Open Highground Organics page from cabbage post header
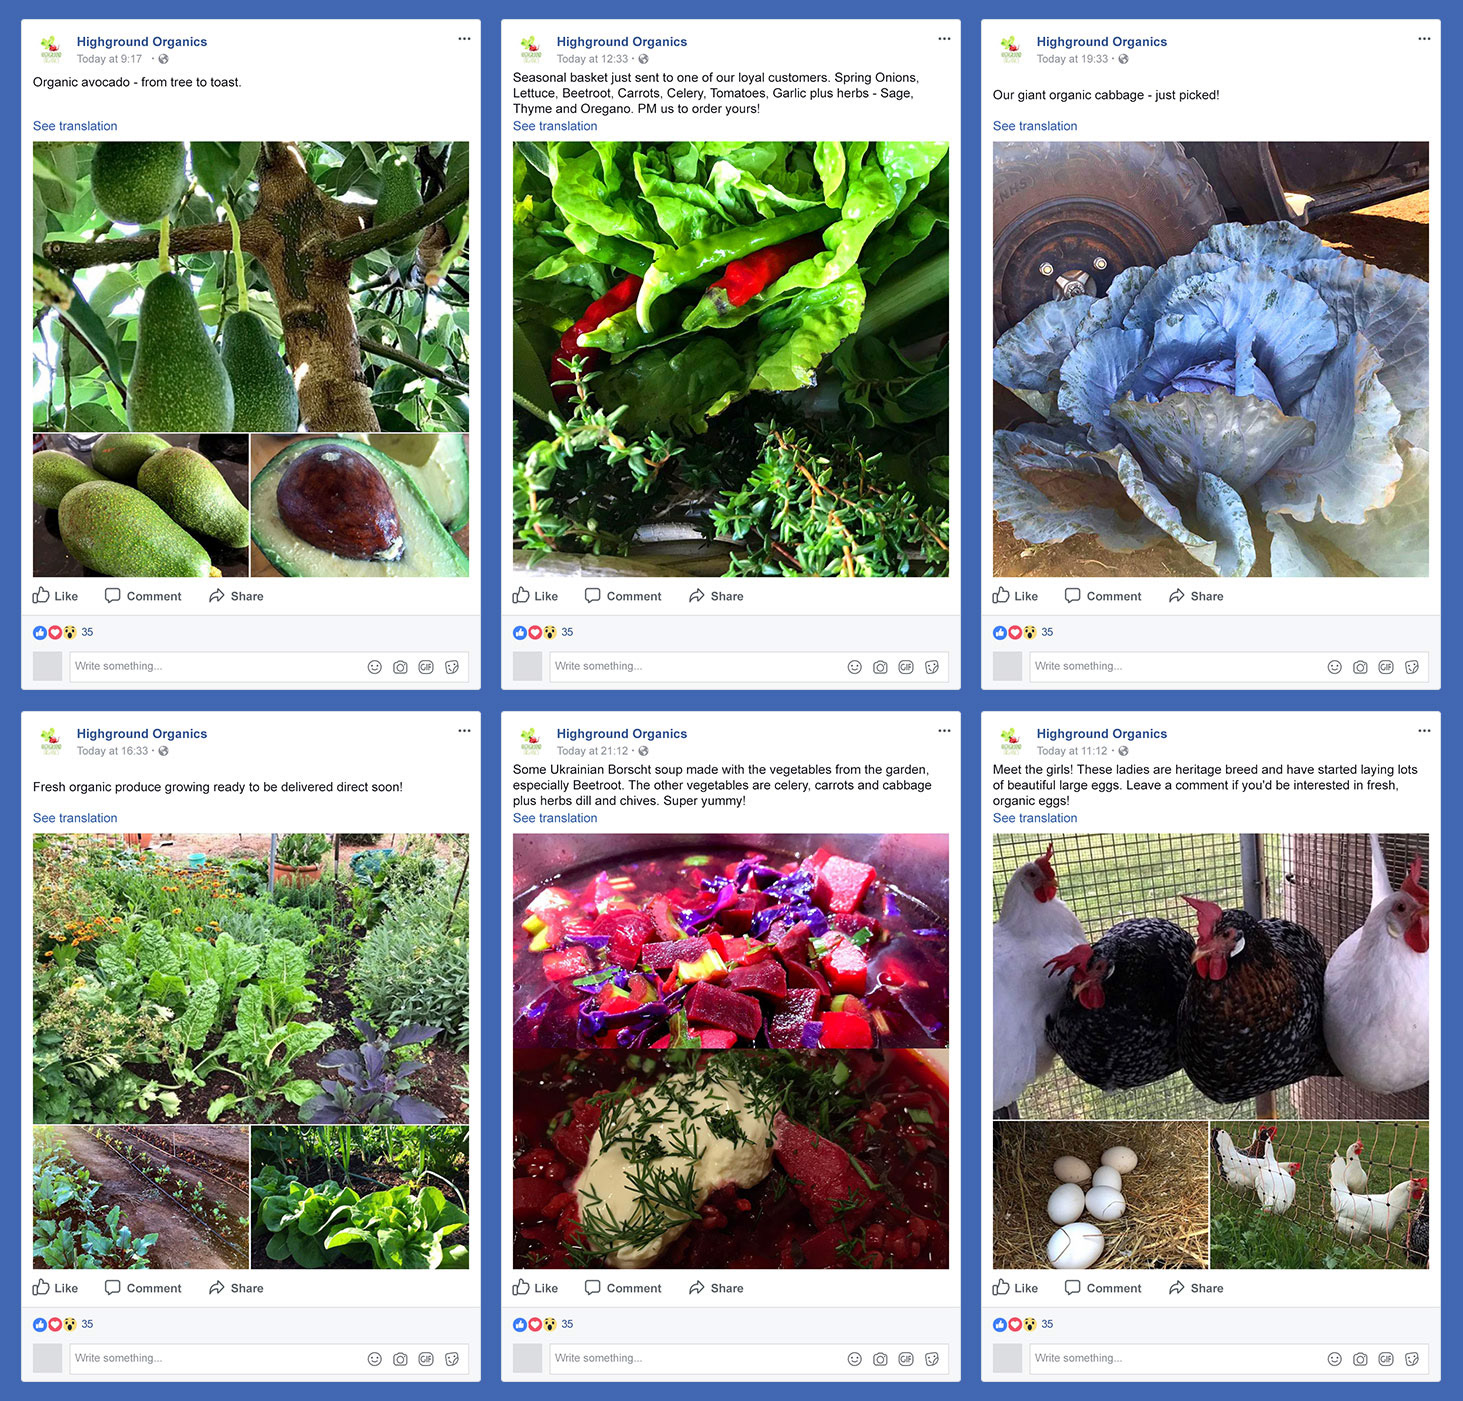This screenshot has height=1401, width=1463. coord(1101,42)
